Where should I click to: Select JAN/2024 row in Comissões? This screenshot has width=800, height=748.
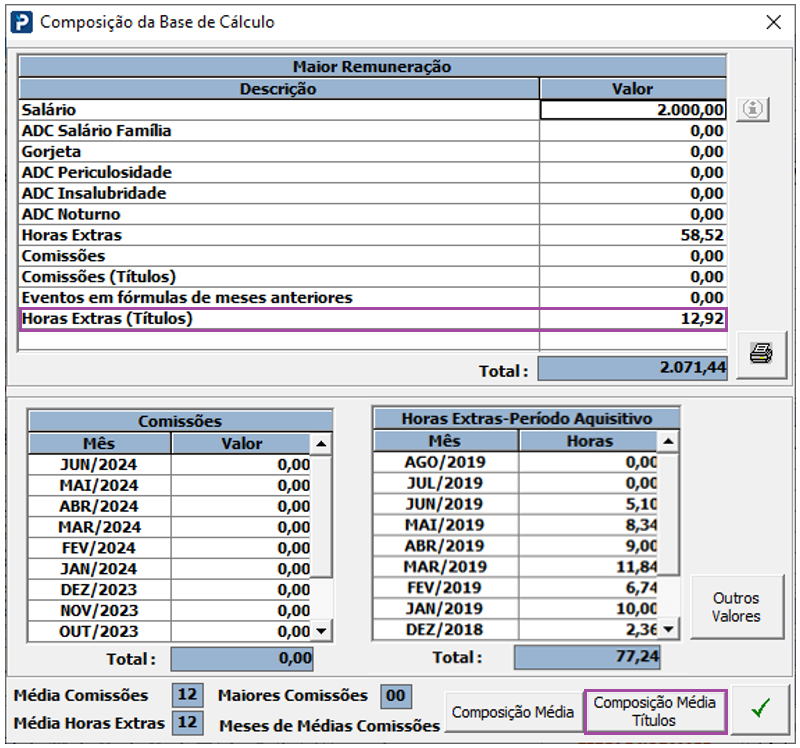coord(169,569)
